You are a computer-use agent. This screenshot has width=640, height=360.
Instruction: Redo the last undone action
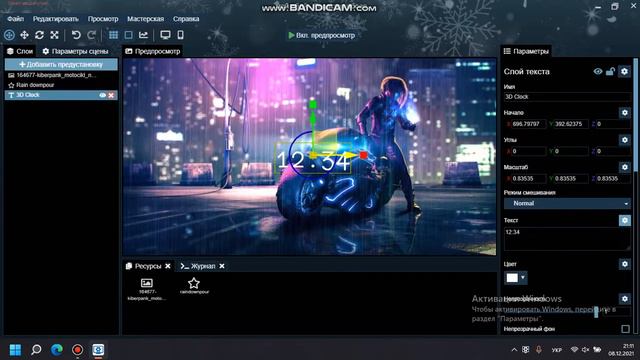pos(91,35)
